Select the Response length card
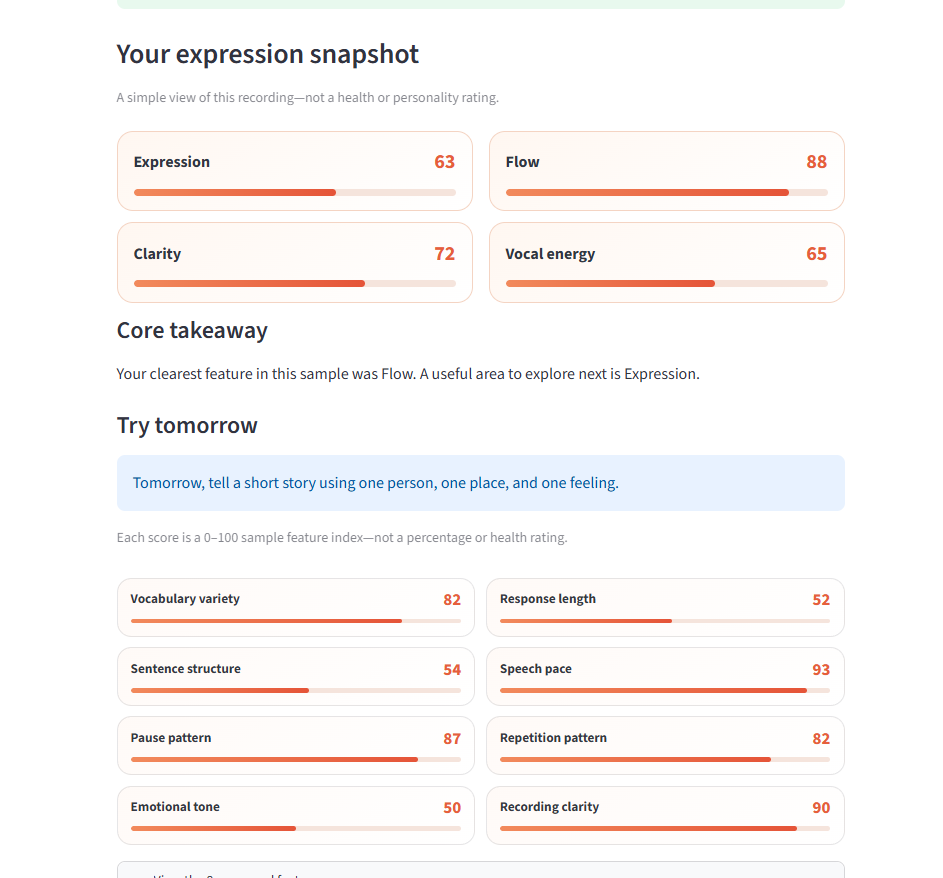The image size is (943, 878). (x=665, y=607)
